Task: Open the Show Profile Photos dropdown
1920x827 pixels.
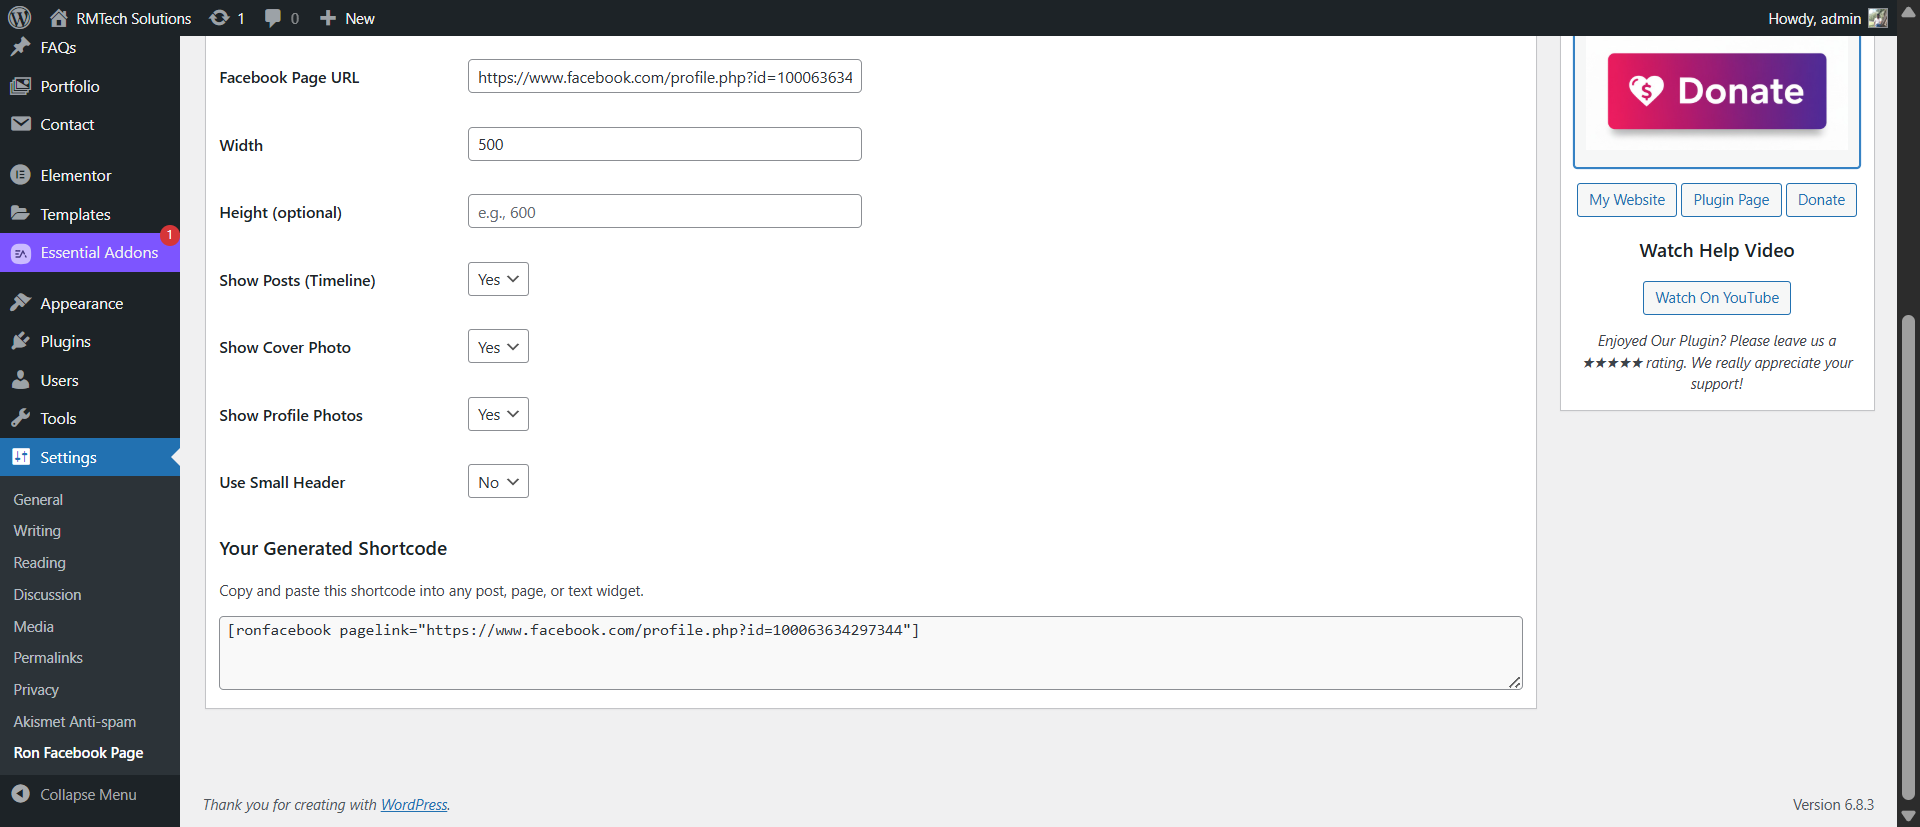Action: (498, 414)
